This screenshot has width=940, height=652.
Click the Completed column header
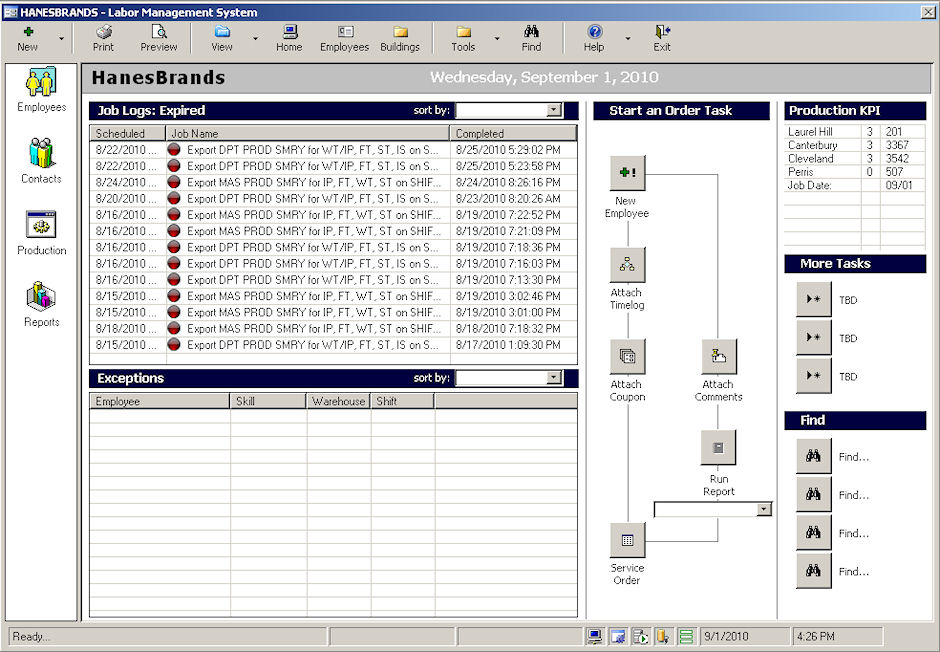[x=513, y=133]
